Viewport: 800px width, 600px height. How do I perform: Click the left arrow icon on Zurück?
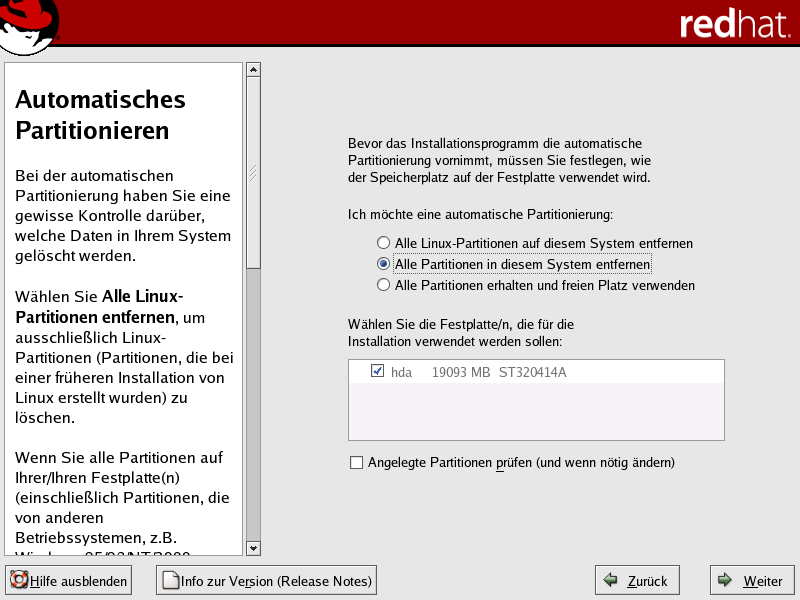[610, 581]
